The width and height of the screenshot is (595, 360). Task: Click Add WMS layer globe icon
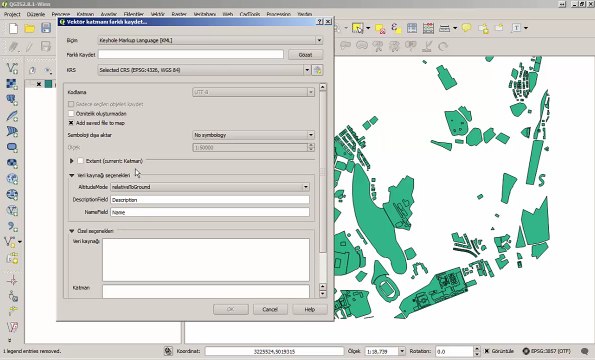12,179
